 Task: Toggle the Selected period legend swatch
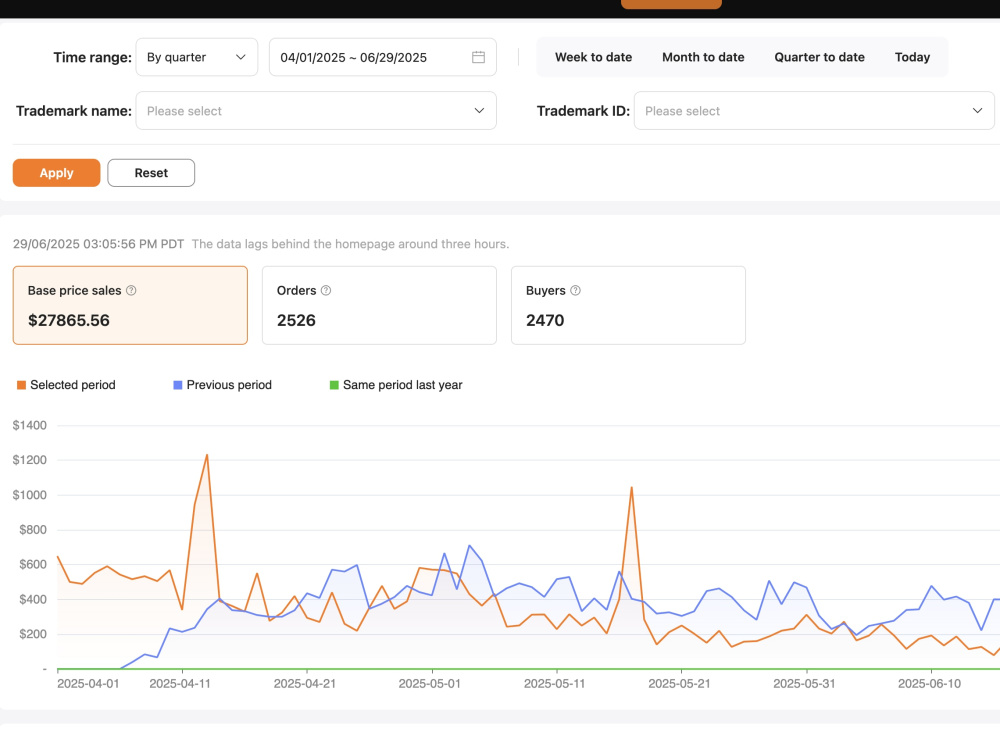pyautogui.click(x=21, y=385)
